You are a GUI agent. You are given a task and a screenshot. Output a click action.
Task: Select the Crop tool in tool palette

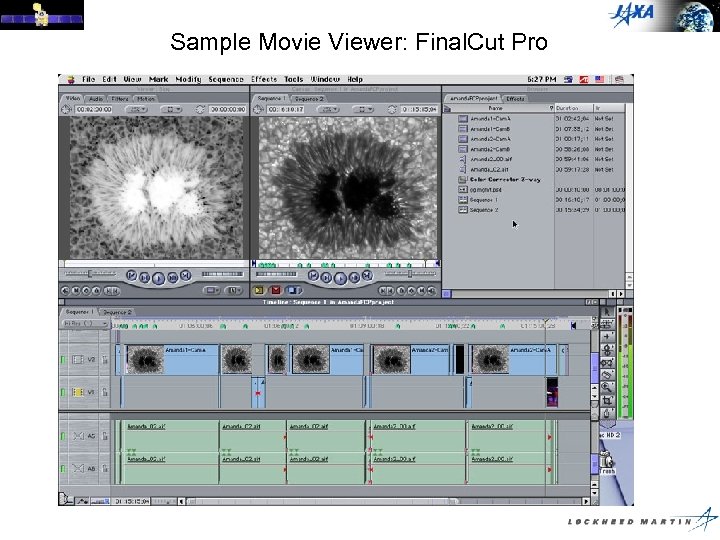click(x=607, y=401)
